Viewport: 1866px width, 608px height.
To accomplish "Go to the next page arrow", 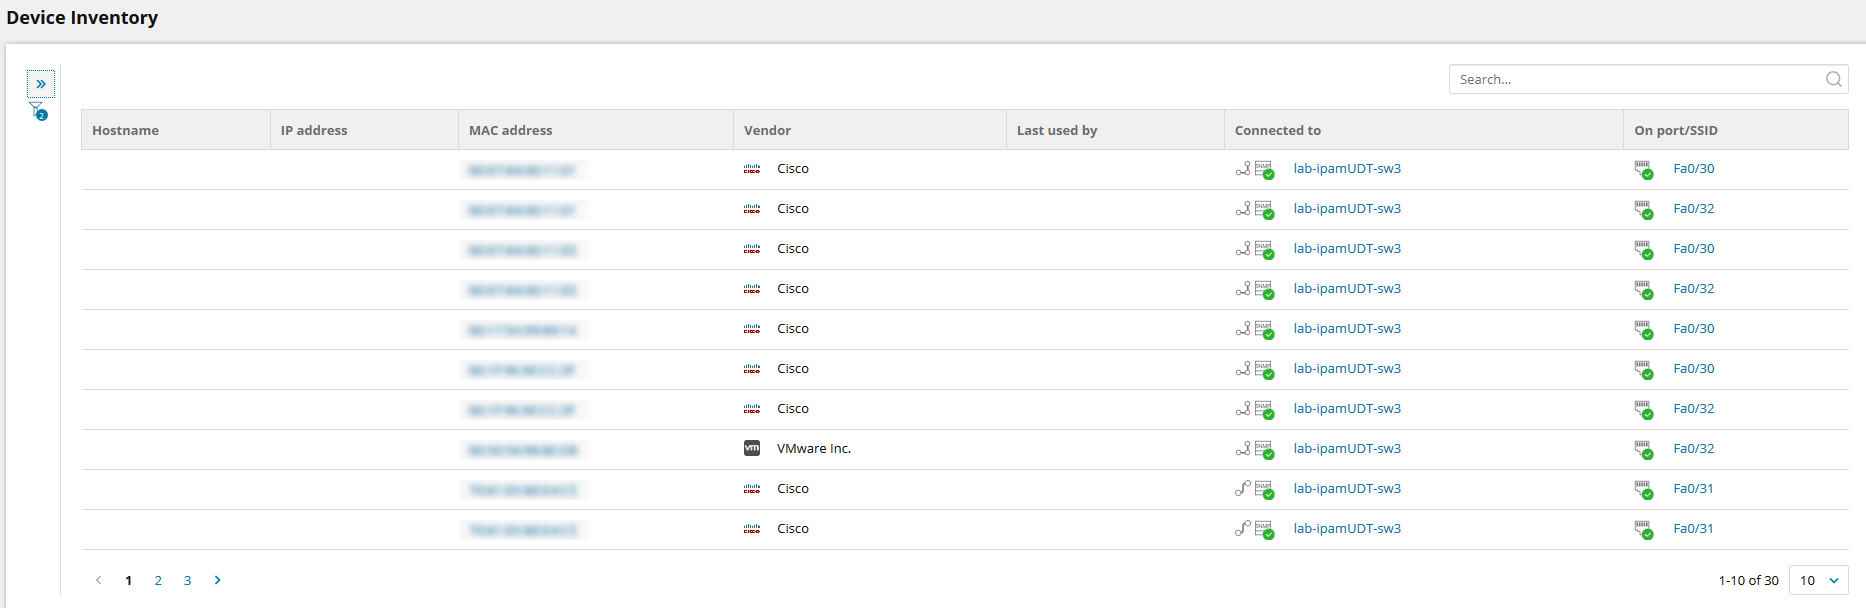I will [x=218, y=580].
